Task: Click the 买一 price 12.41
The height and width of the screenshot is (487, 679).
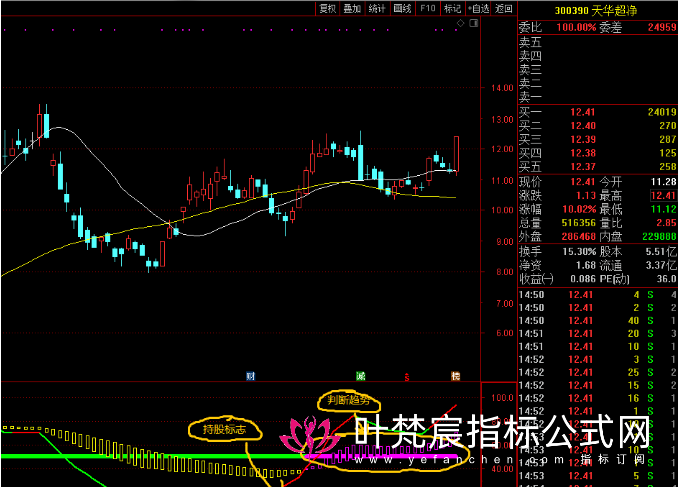Action: pos(582,112)
